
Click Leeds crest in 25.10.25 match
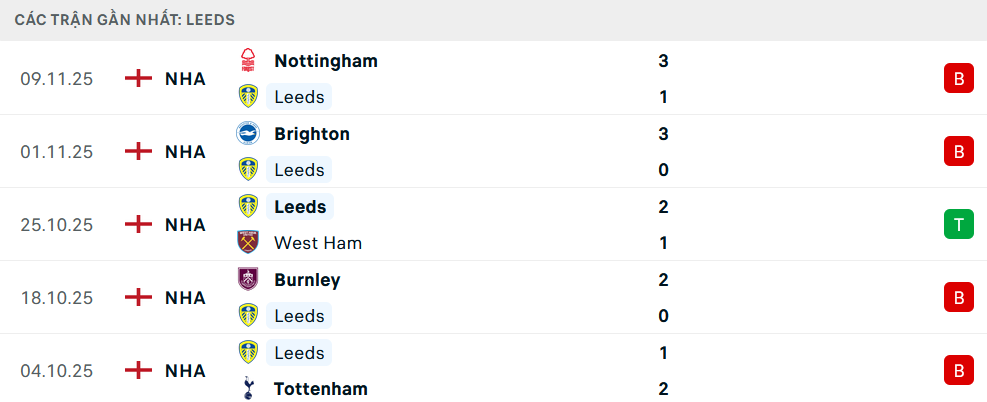248,207
